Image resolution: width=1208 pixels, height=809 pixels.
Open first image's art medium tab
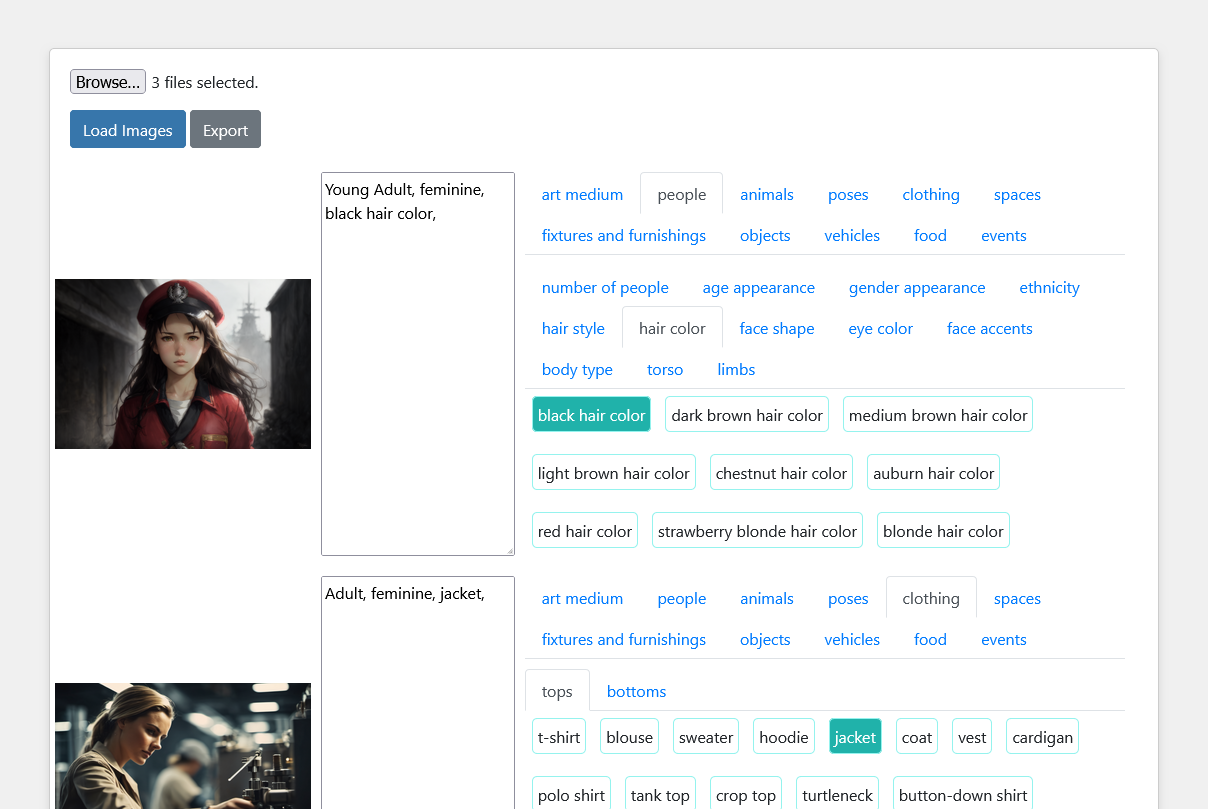[x=582, y=194]
